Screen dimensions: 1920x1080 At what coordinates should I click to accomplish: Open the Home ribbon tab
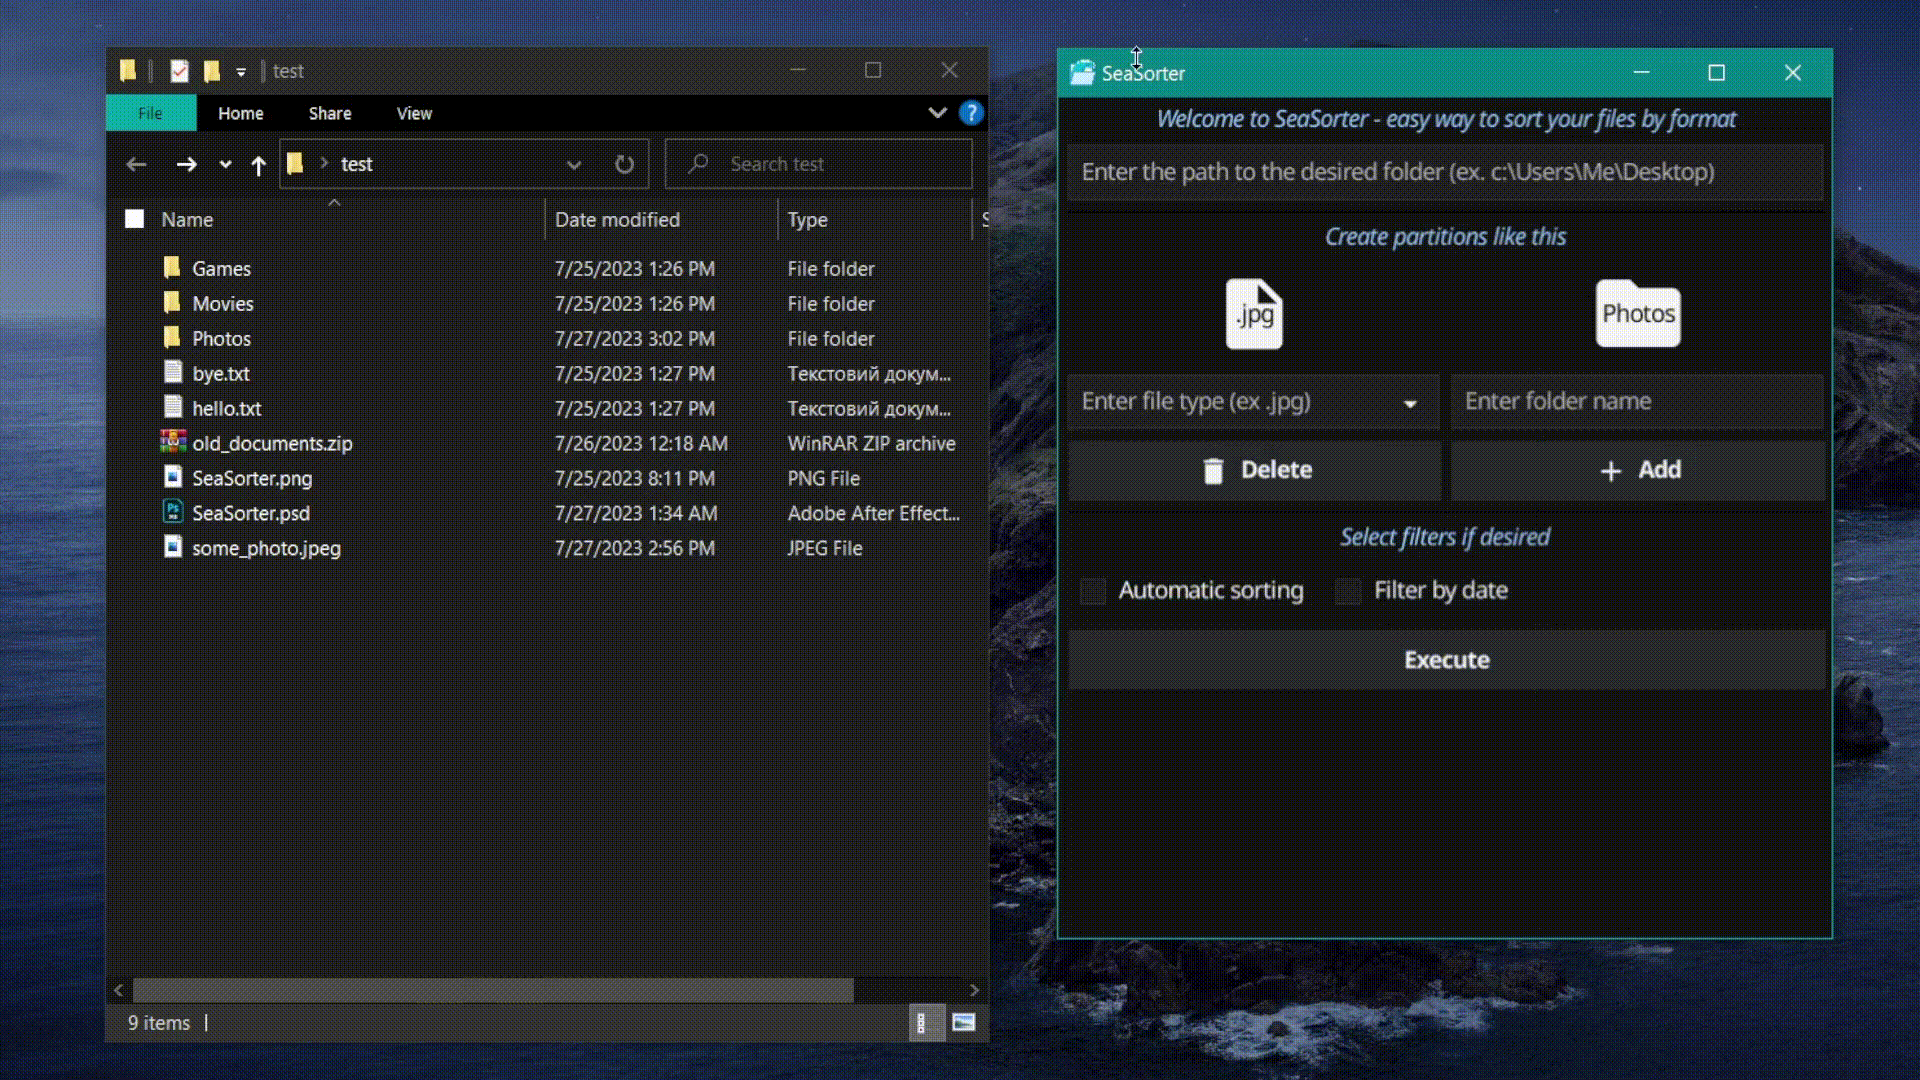(x=241, y=113)
